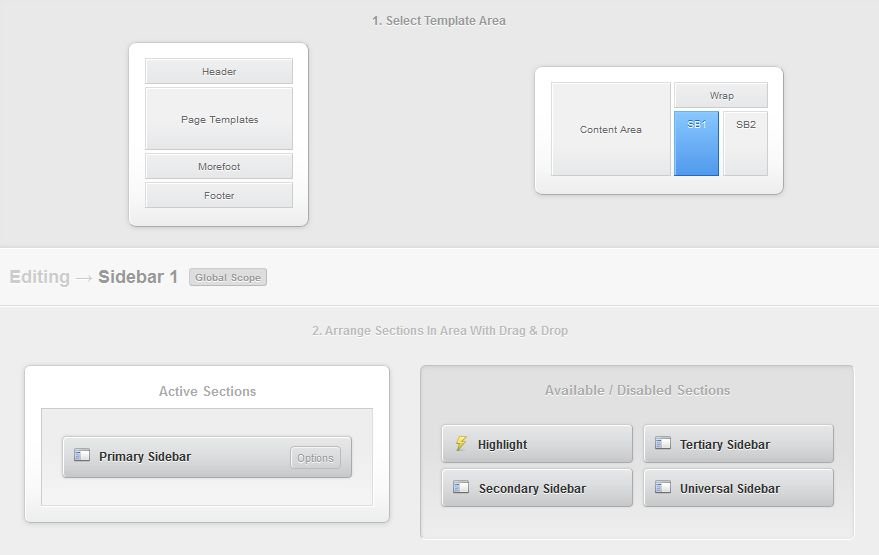Screen dimensions: 879x555
Task: Click the lightning bolt icon on Highlight
Action: click(x=461, y=444)
